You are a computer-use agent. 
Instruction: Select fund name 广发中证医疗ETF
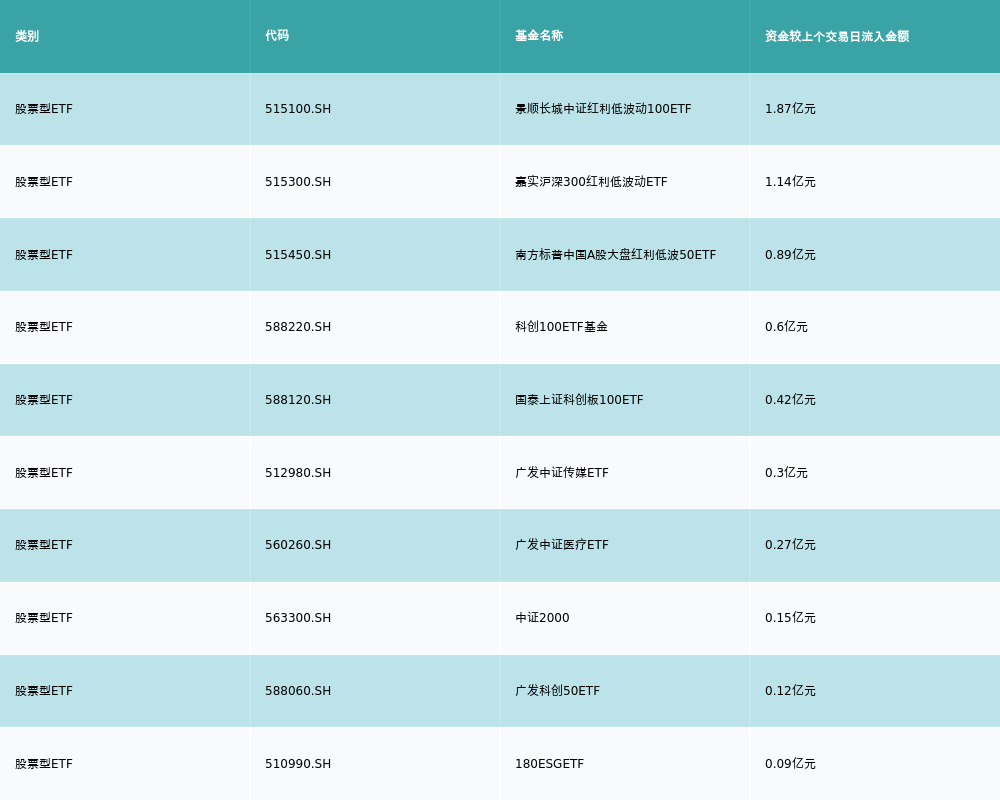[x=562, y=545]
